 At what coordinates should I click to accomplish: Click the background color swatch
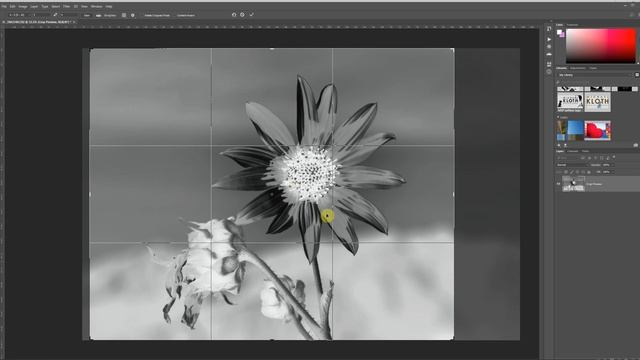[562, 36]
